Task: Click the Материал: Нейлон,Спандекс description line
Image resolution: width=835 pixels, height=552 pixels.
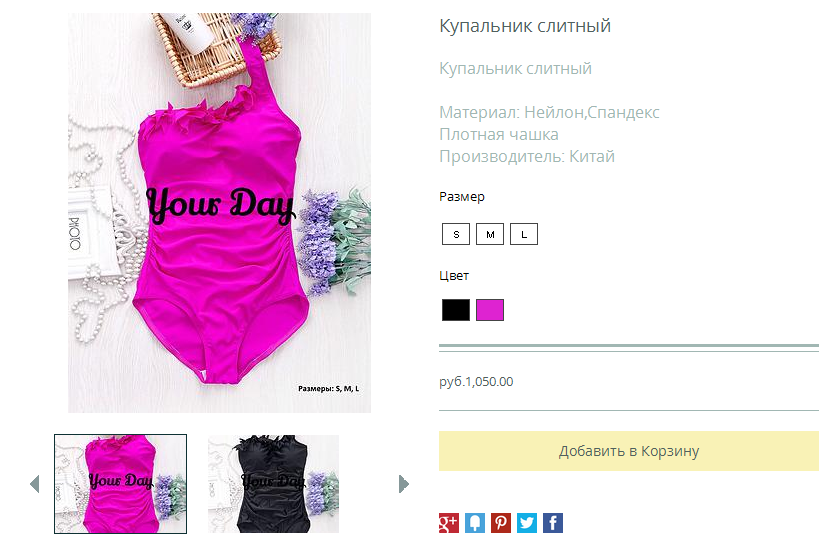Action: [549, 112]
